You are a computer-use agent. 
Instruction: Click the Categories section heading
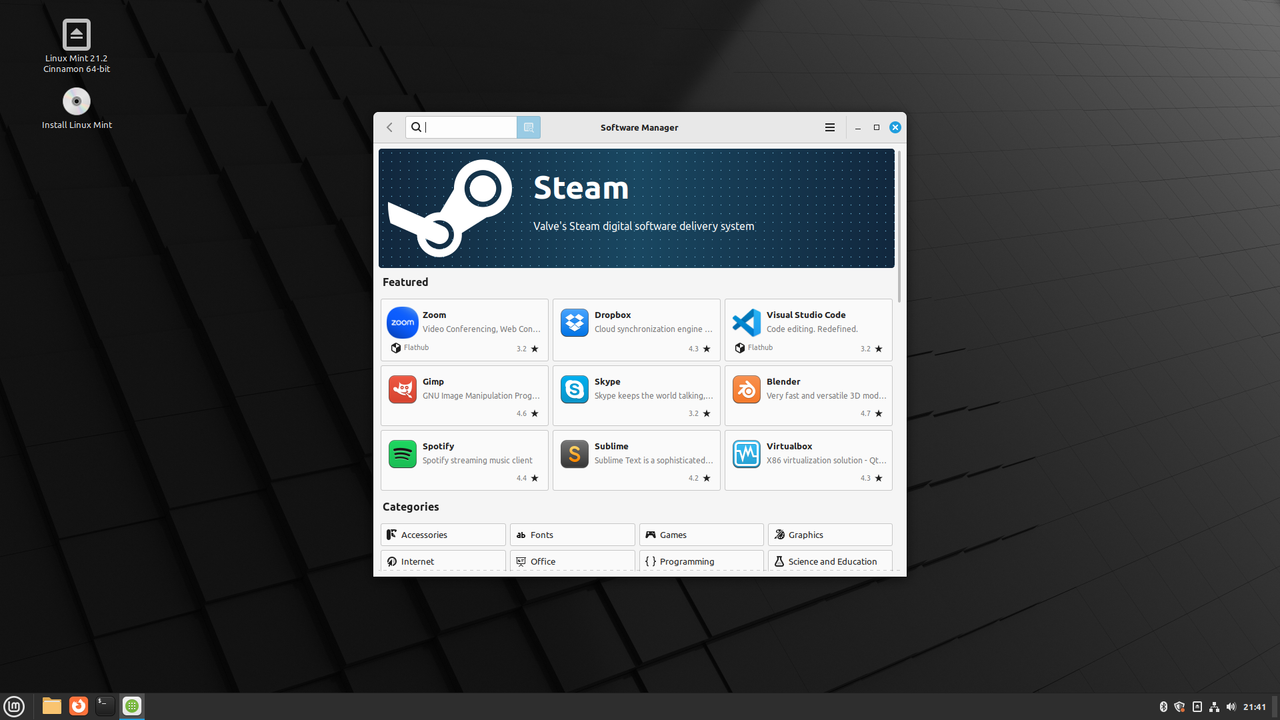coord(410,507)
